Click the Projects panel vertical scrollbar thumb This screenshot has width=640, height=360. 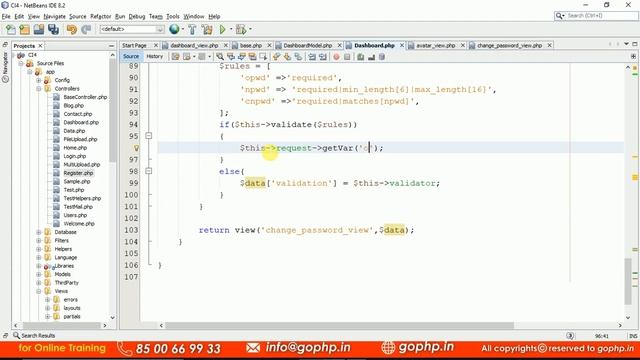[x=112, y=110]
